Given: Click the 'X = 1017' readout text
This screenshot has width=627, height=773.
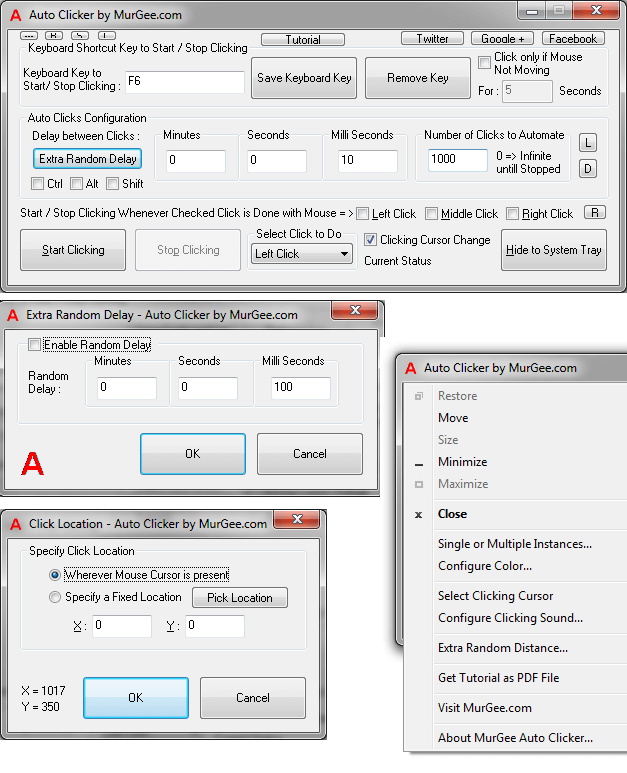Looking at the screenshot, I should click(x=43, y=691).
